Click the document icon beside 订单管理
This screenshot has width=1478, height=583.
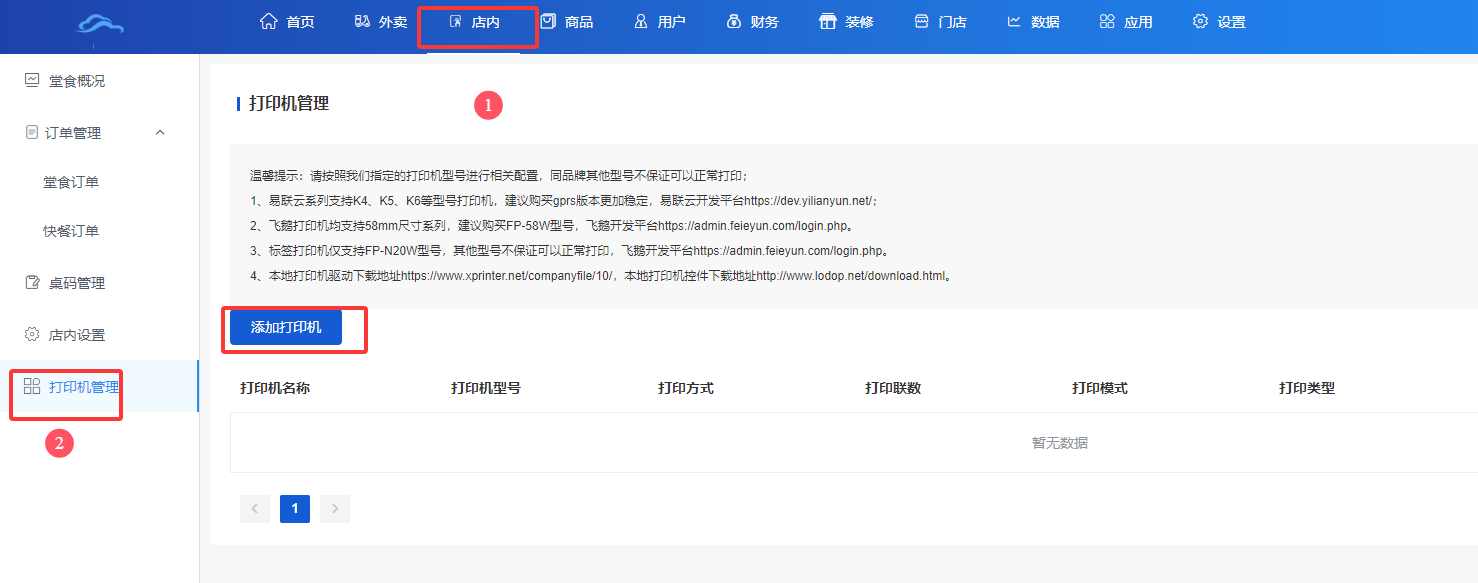pos(32,132)
